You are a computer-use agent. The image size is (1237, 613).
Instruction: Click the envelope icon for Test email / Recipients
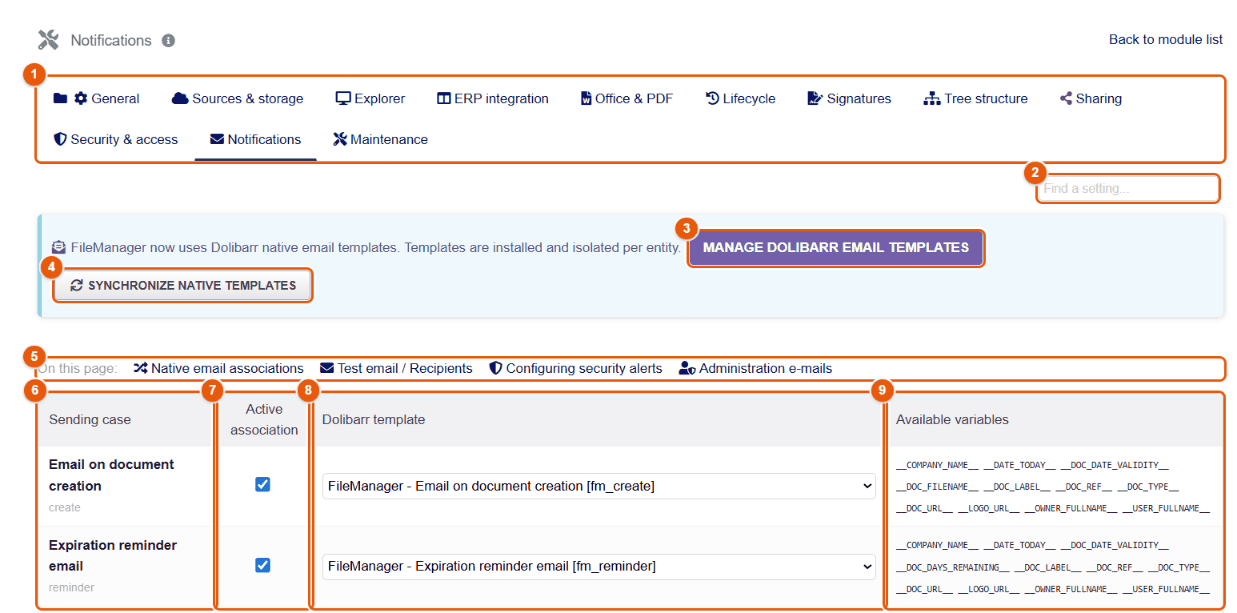click(x=327, y=368)
